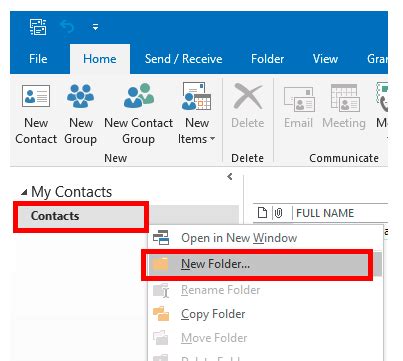Click the Send/Receive All Folders quick access icon

38,27
